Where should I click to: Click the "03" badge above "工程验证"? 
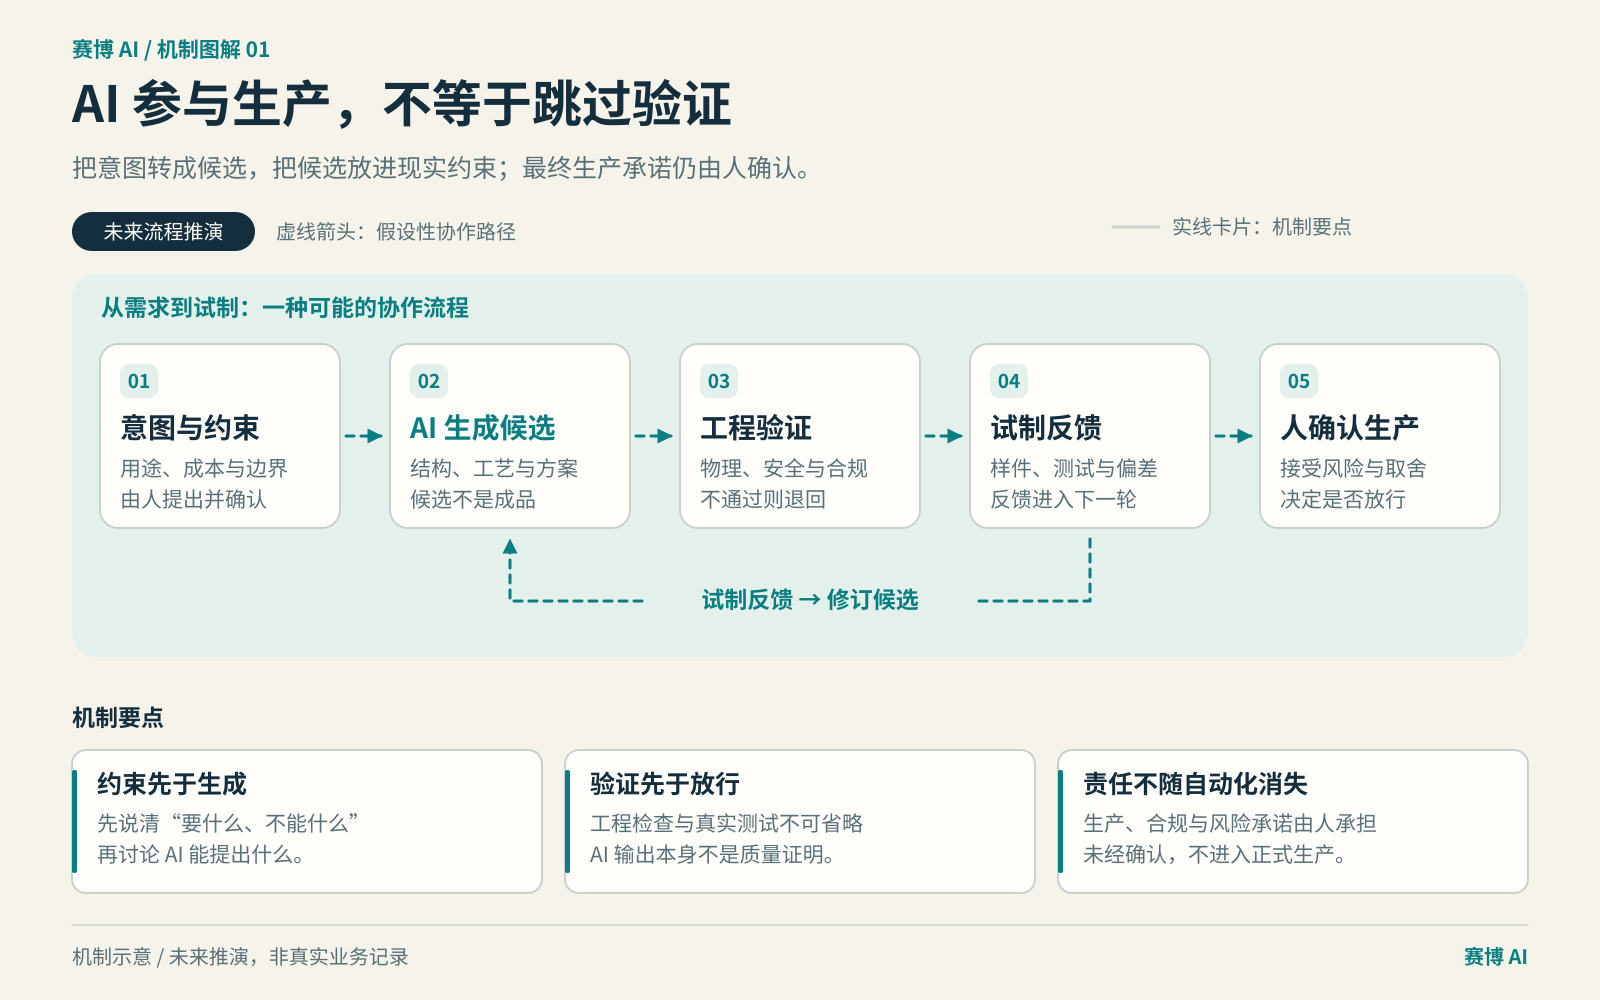point(719,381)
